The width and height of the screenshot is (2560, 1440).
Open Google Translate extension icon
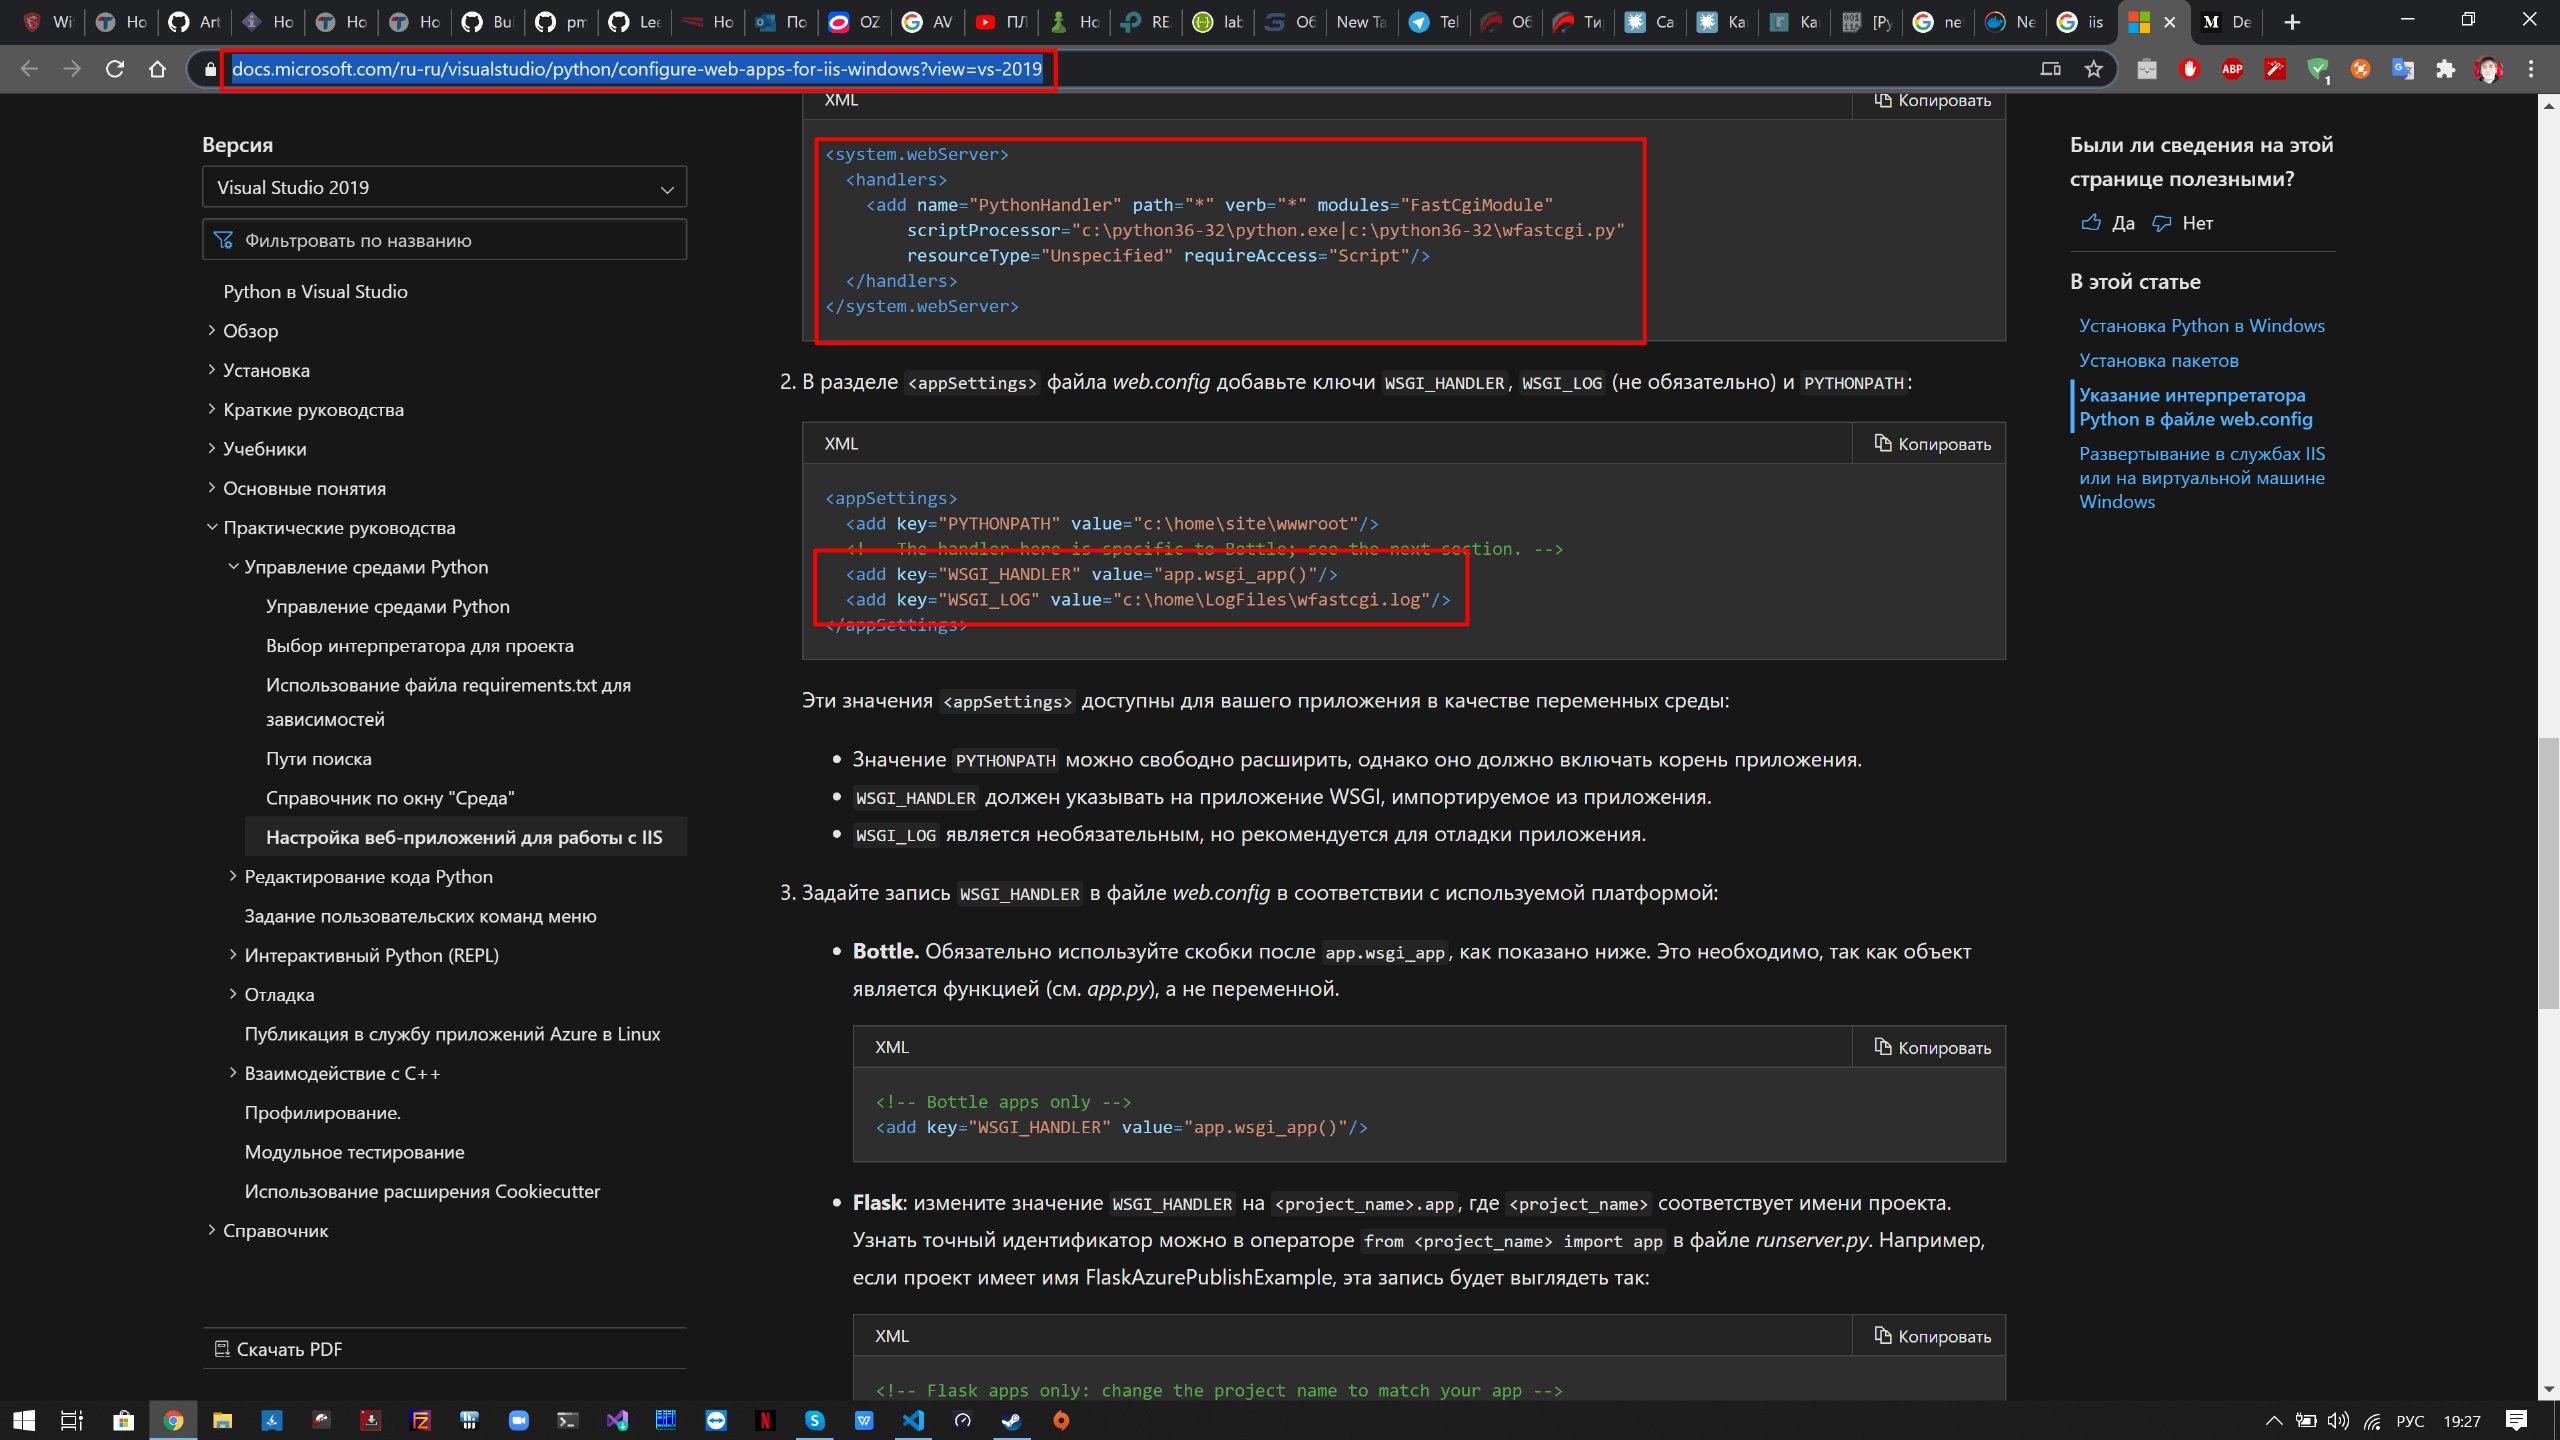(x=2403, y=69)
